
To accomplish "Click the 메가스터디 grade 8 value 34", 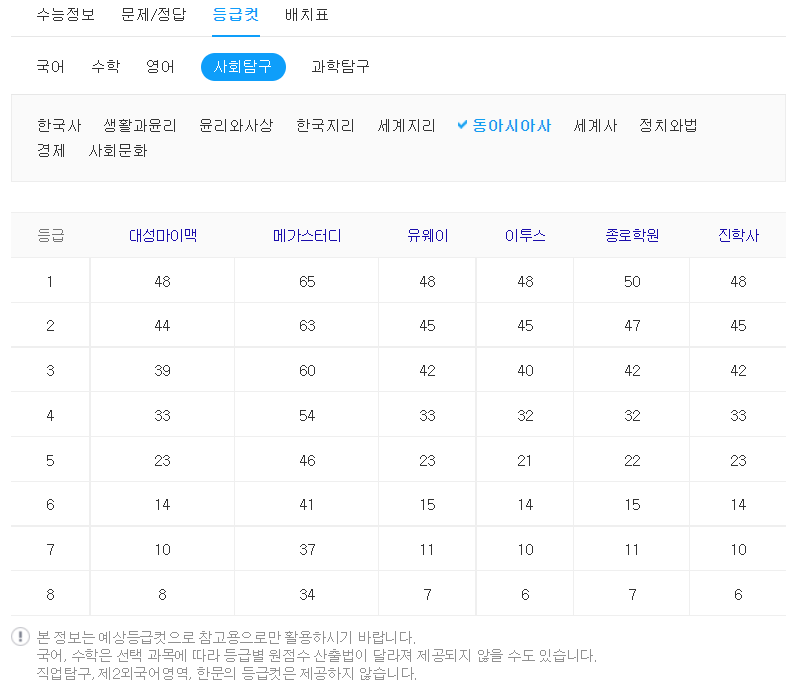I will [307, 594].
